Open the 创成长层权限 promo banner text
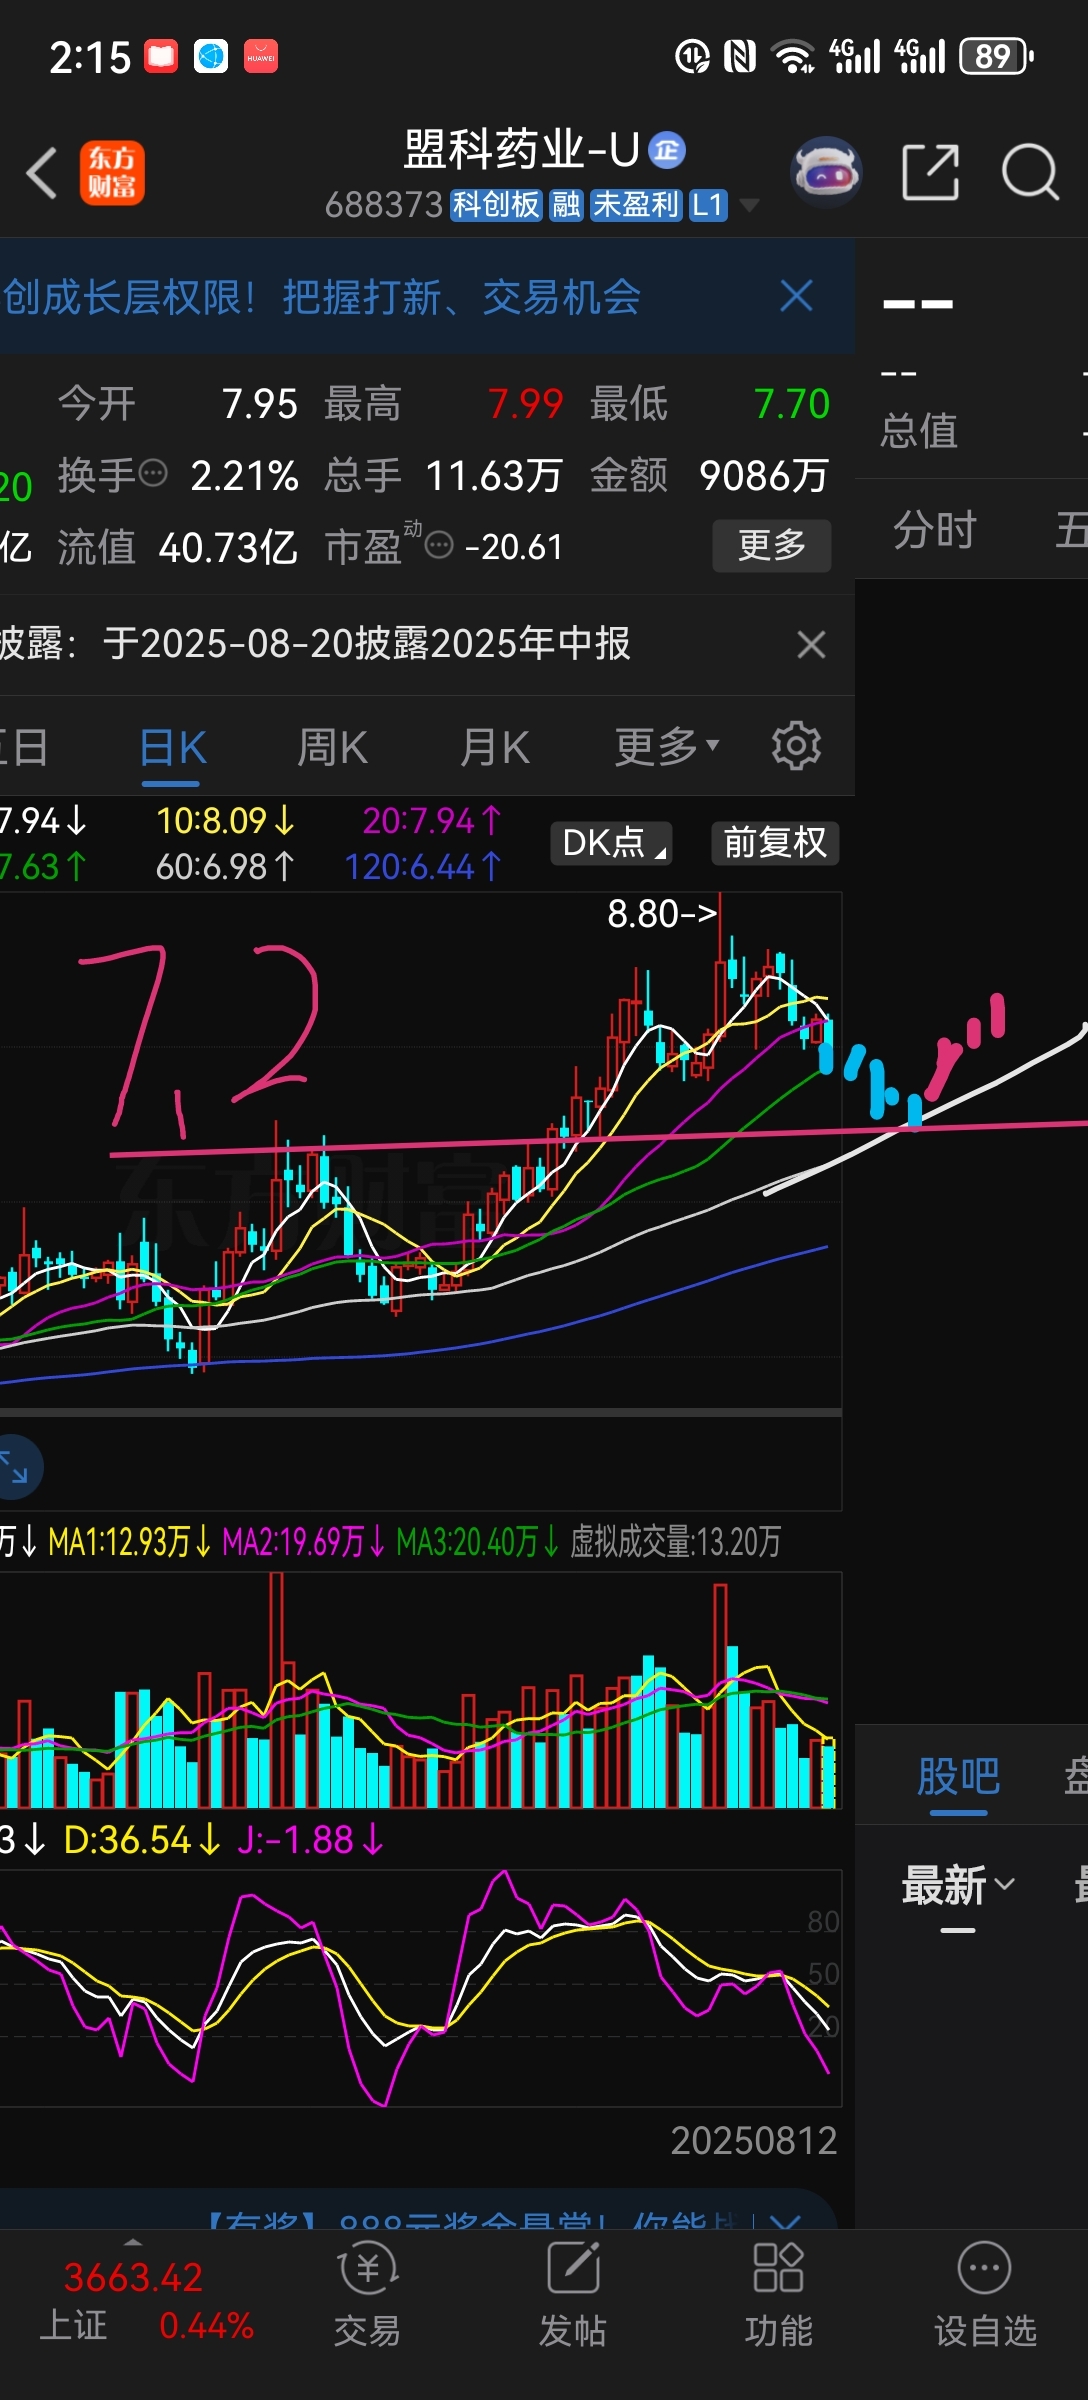The image size is (1088, 2400). pyautogui.click(x=322, y=297)
